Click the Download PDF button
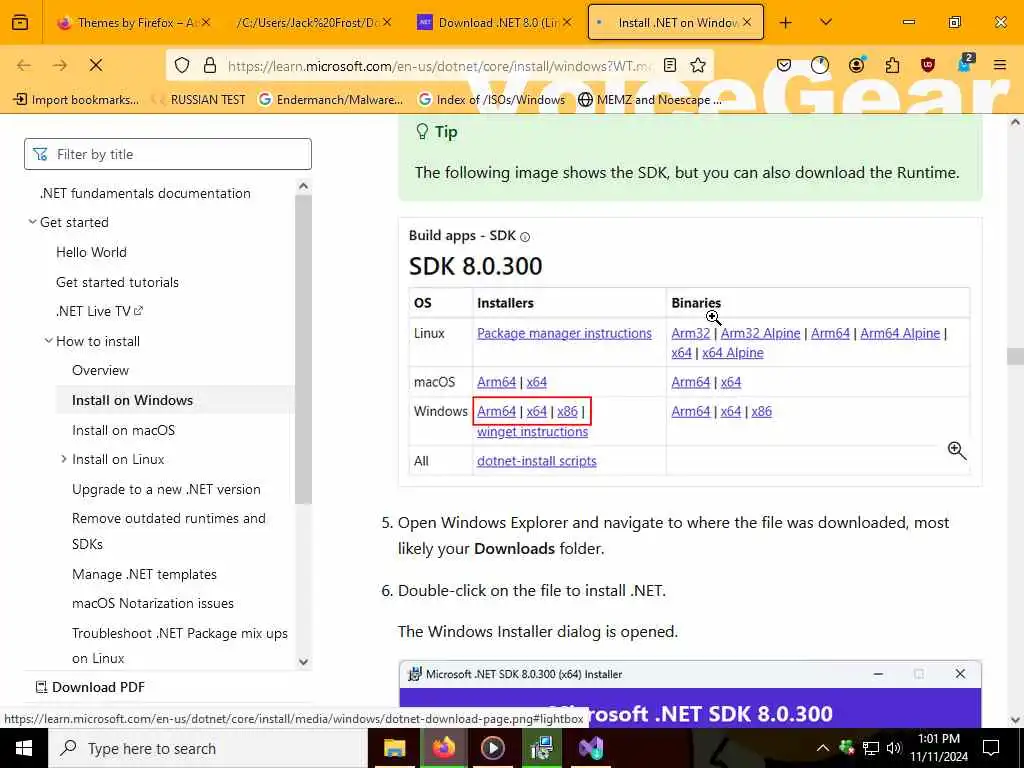This screenshot has width=1024, height=768. 89,687
